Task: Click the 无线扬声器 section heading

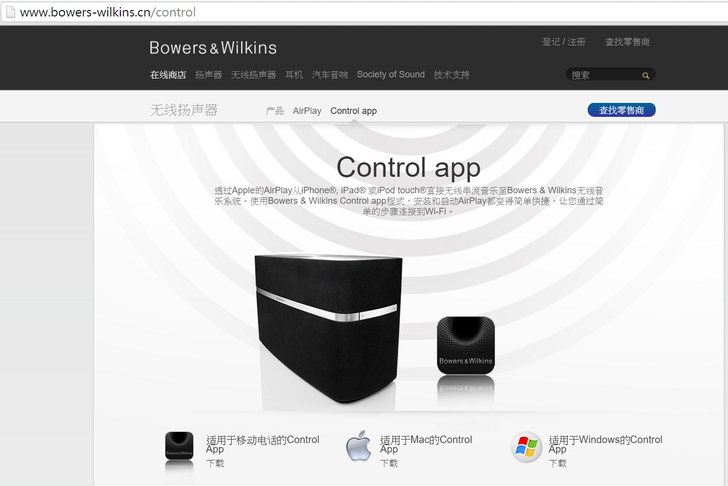Action: [x=184, y=110]
